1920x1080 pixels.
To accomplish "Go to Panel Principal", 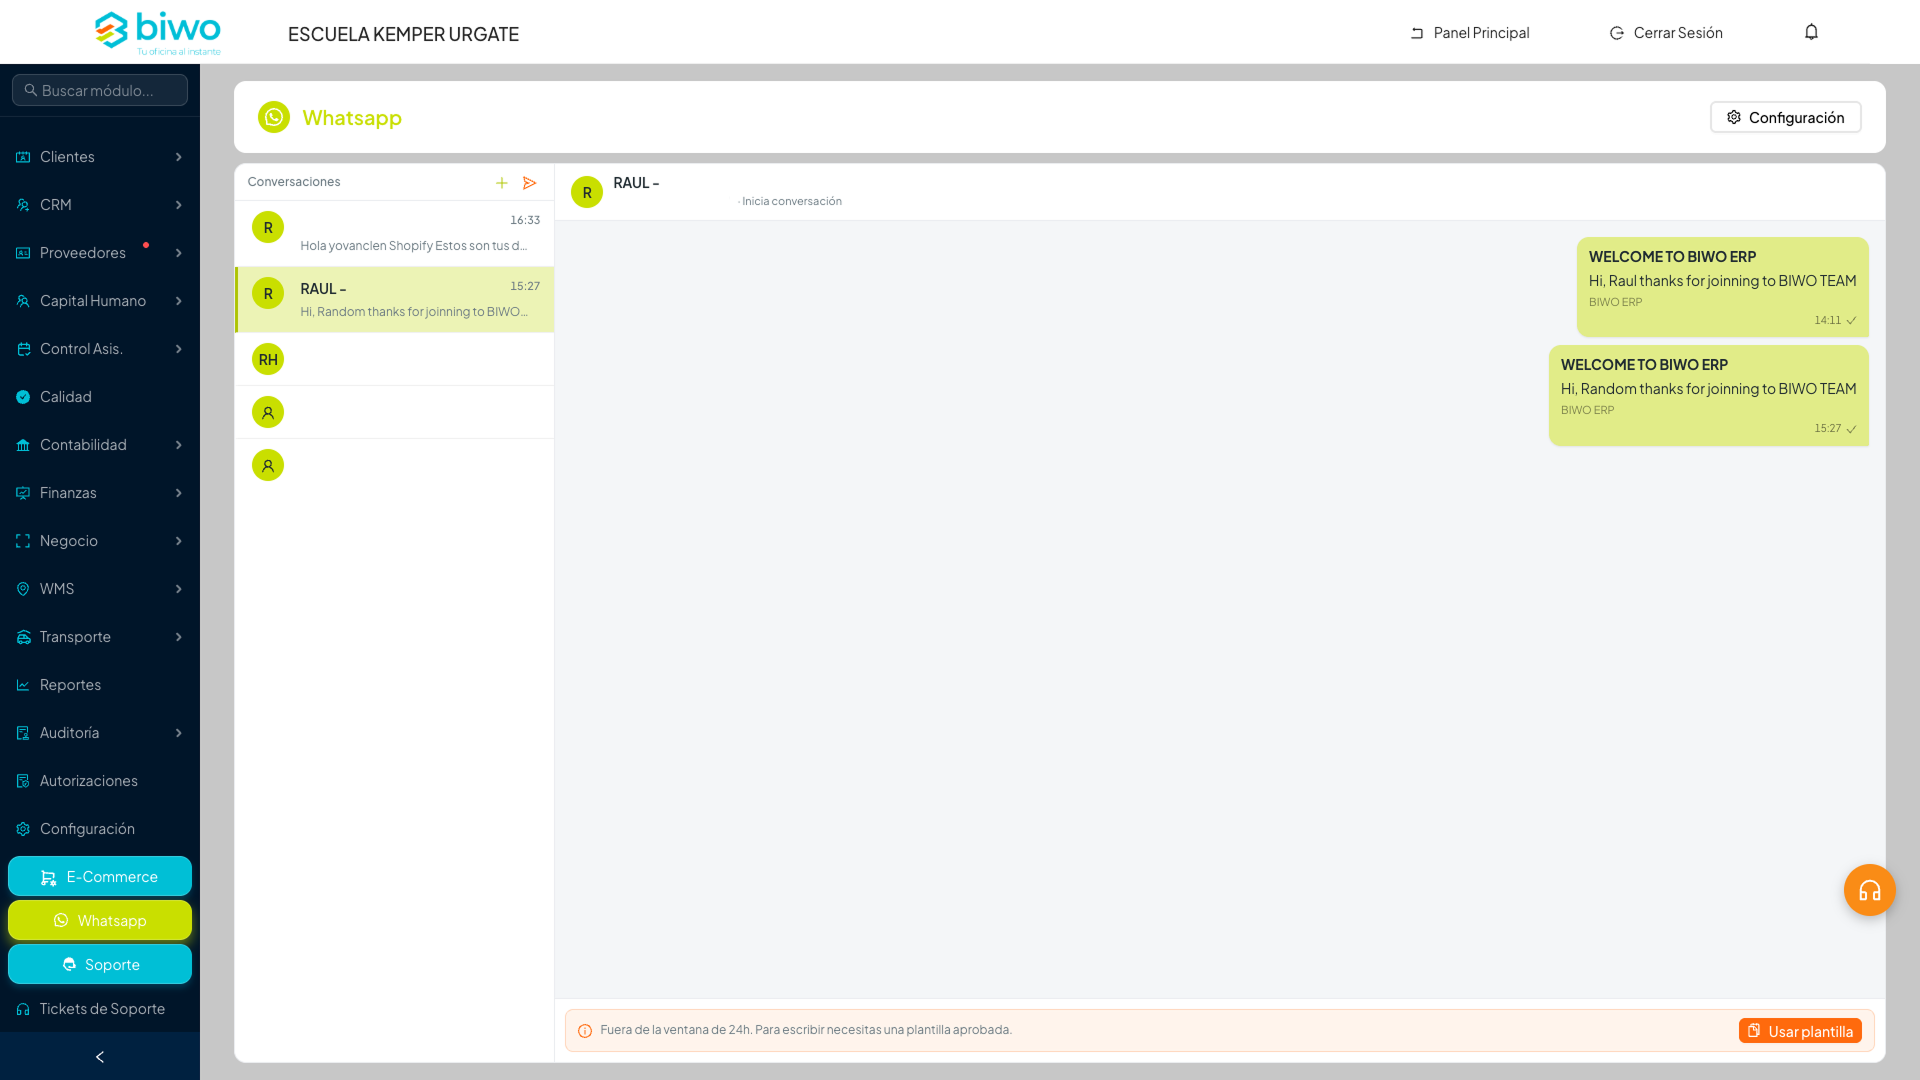I will pos(1469,33).
